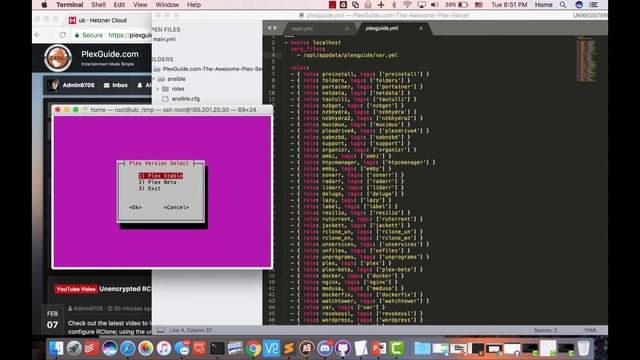Close the plexguide.yml tab
640x360 pixels.
click(421, 28)
